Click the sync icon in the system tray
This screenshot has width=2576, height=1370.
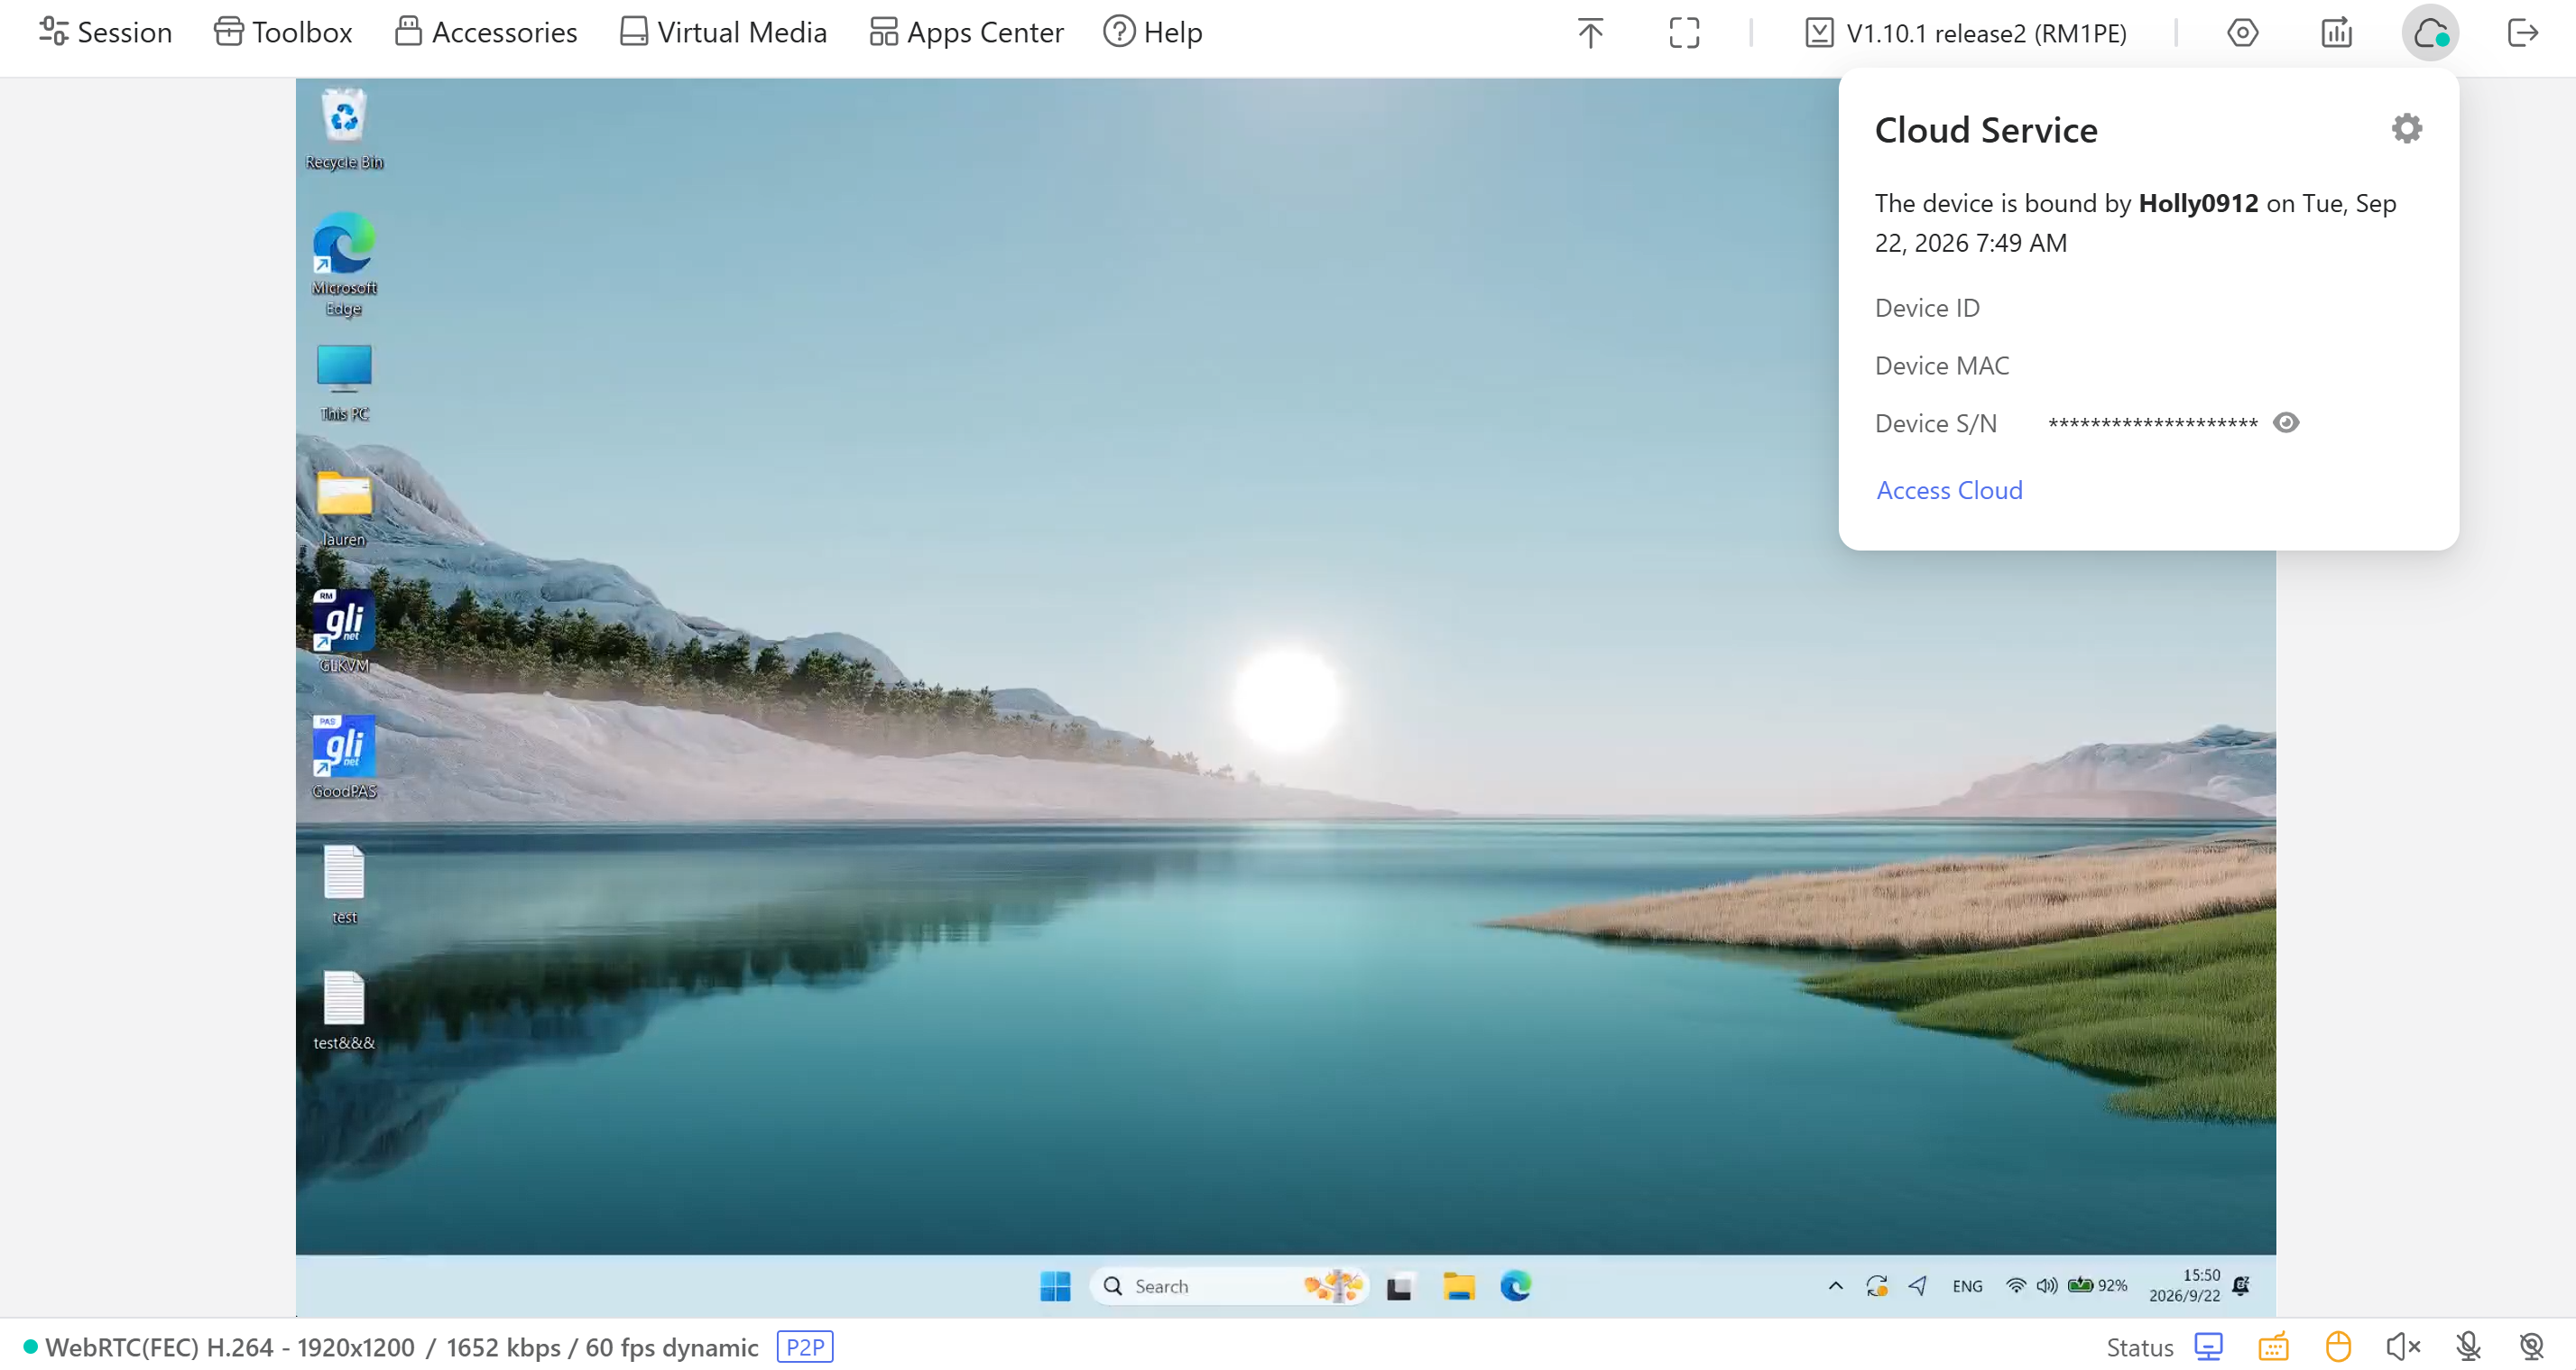pos(1877,1285)
